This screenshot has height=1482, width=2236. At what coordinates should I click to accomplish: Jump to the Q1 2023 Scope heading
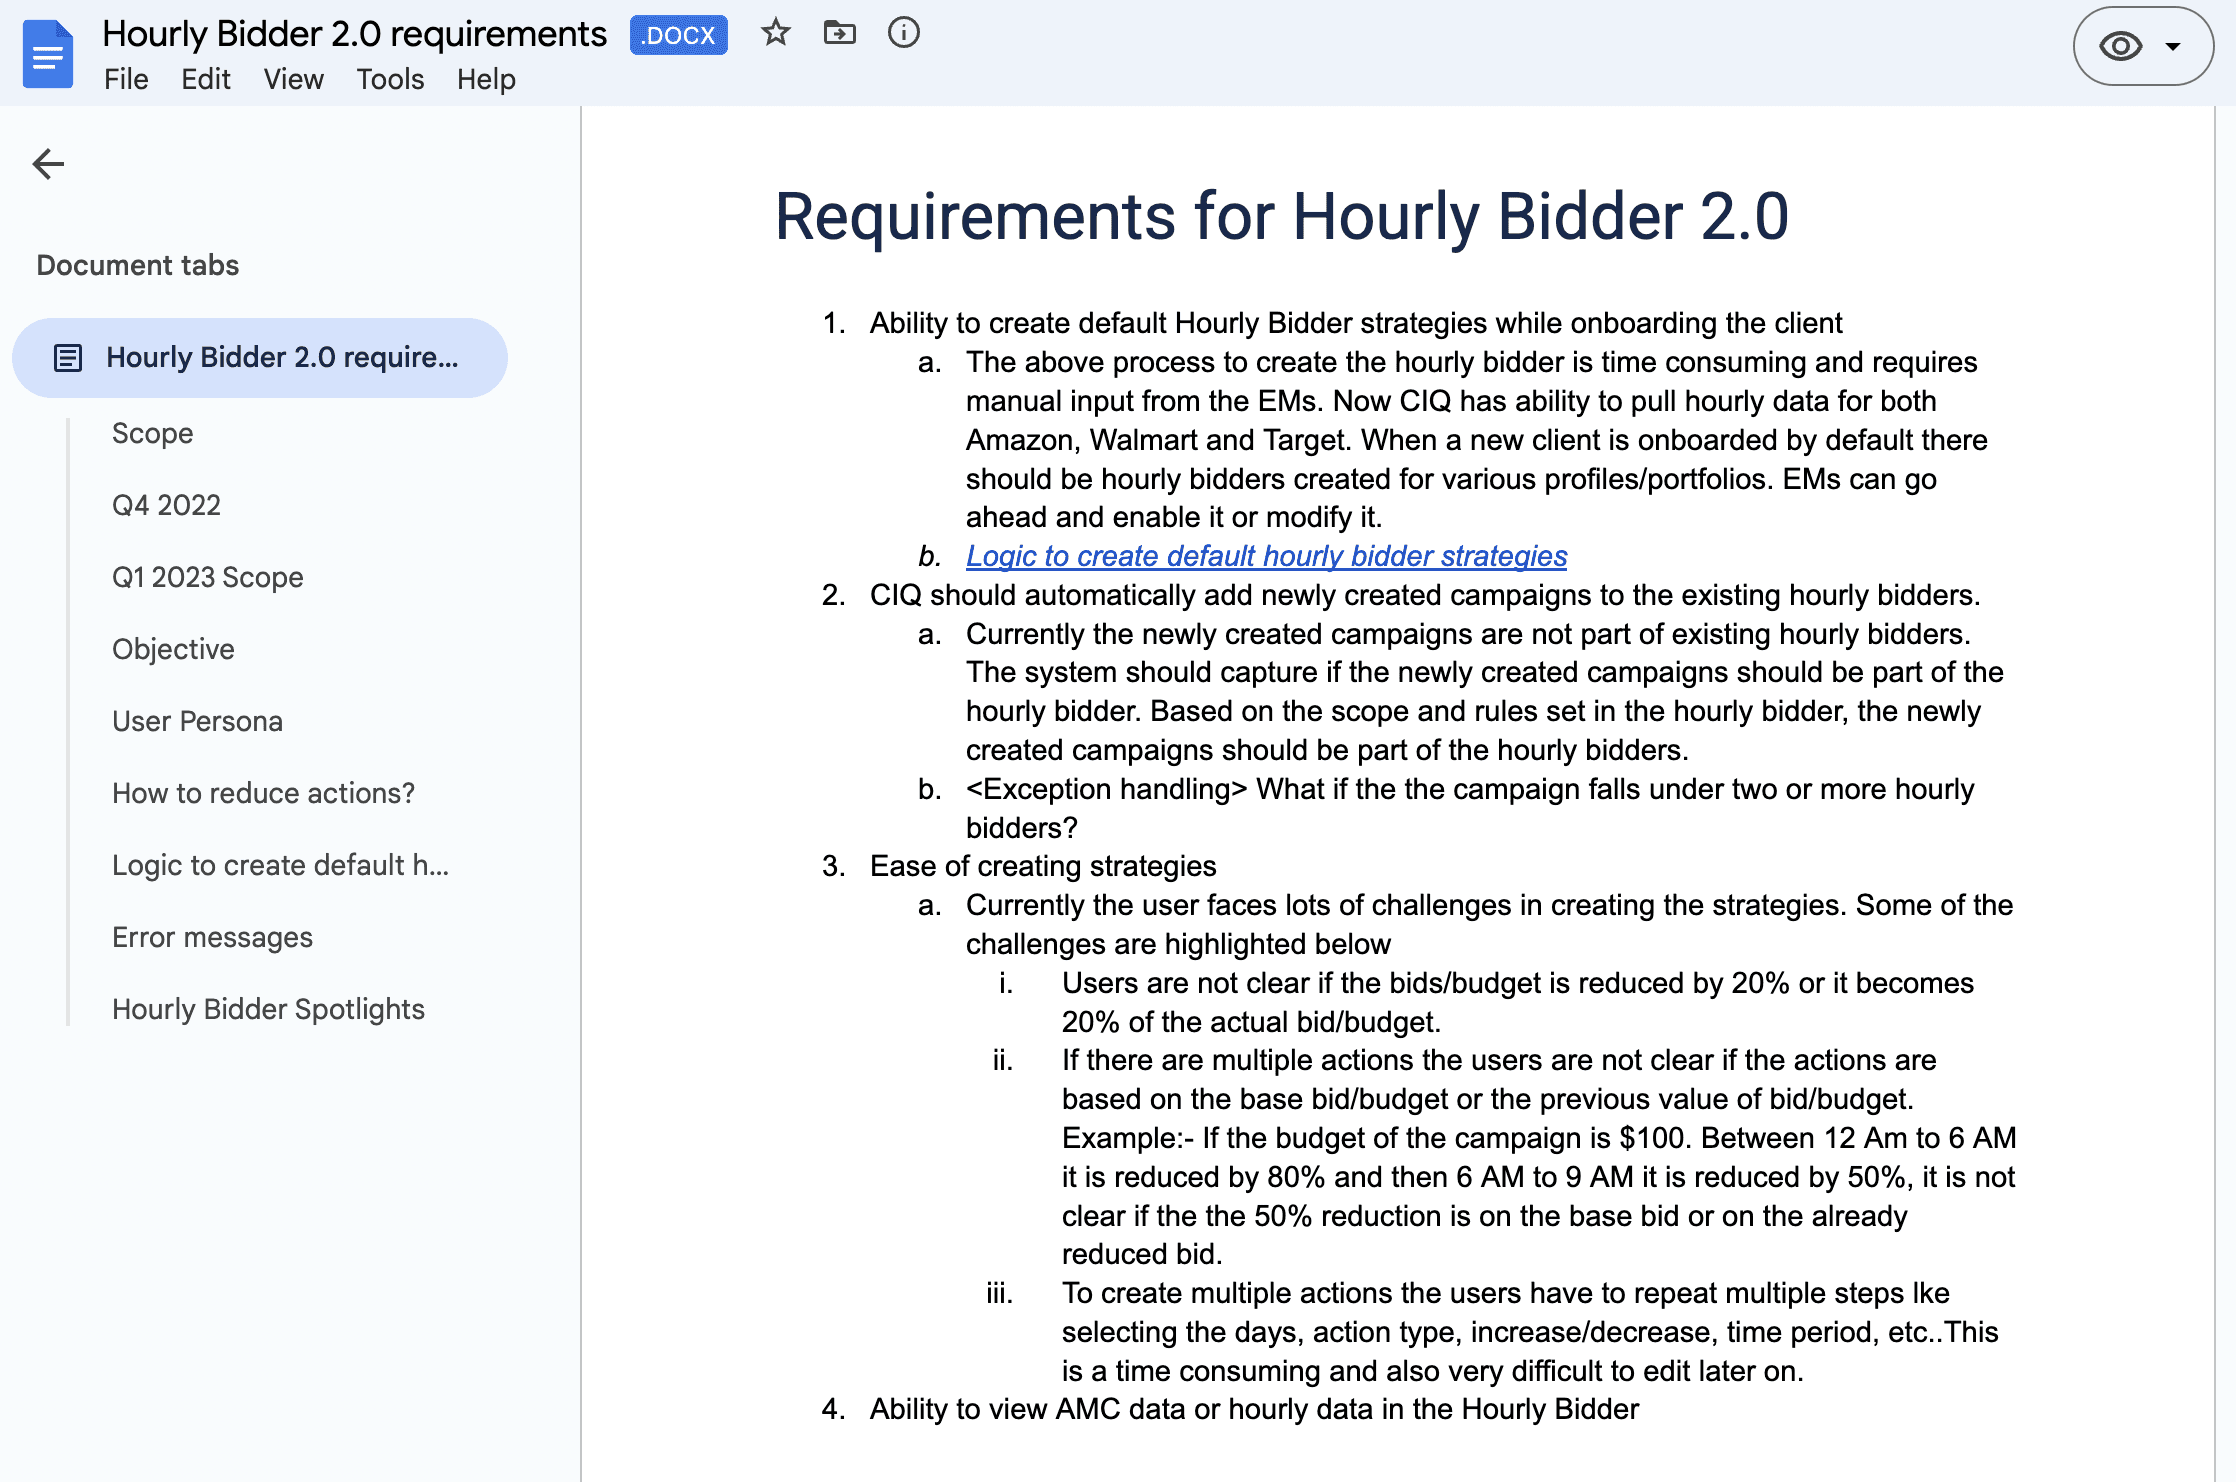point(207,577)
